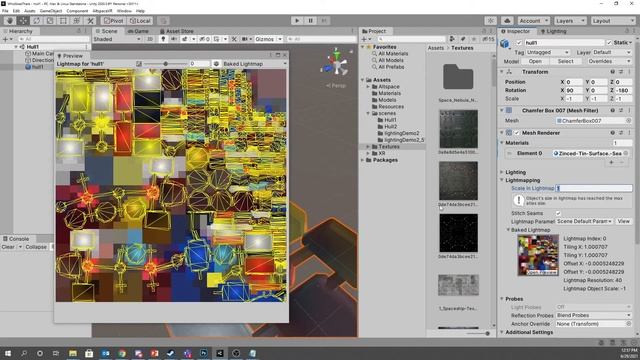Toggle Local handle rotation
The height and width of the screenshot is (360, 640).
pos(140,20)
